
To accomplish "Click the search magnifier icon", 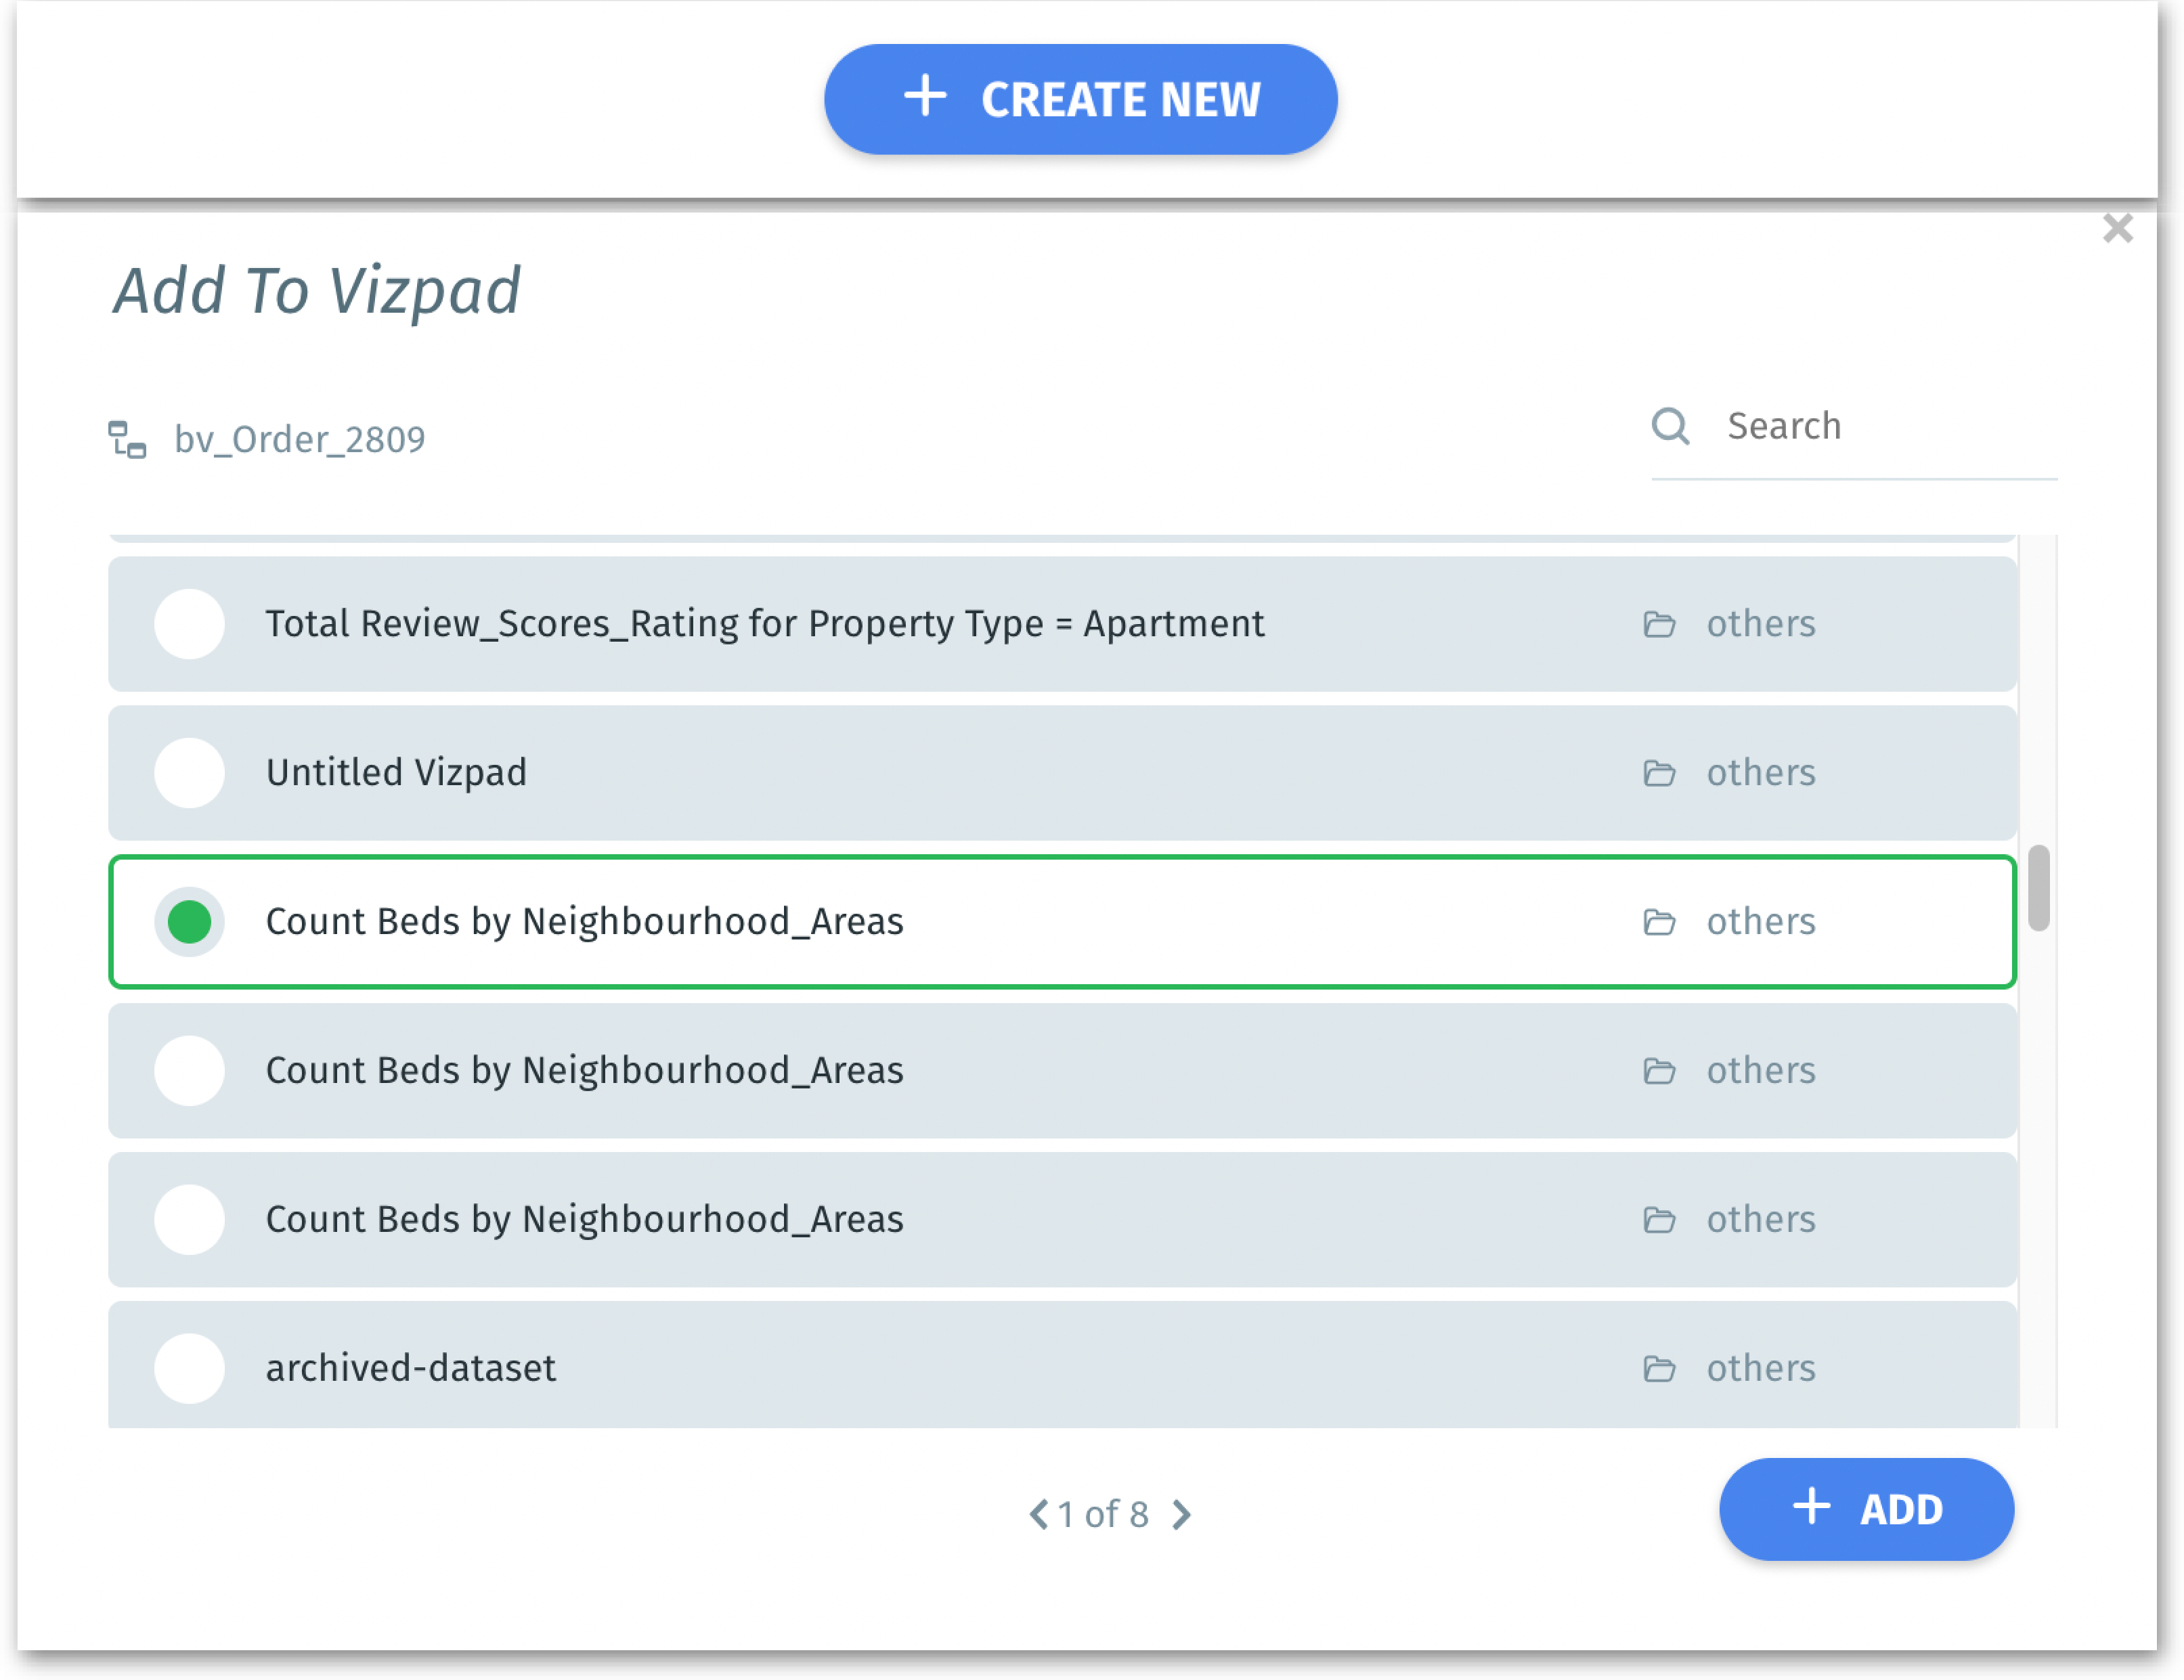I will pos(1670,426).
